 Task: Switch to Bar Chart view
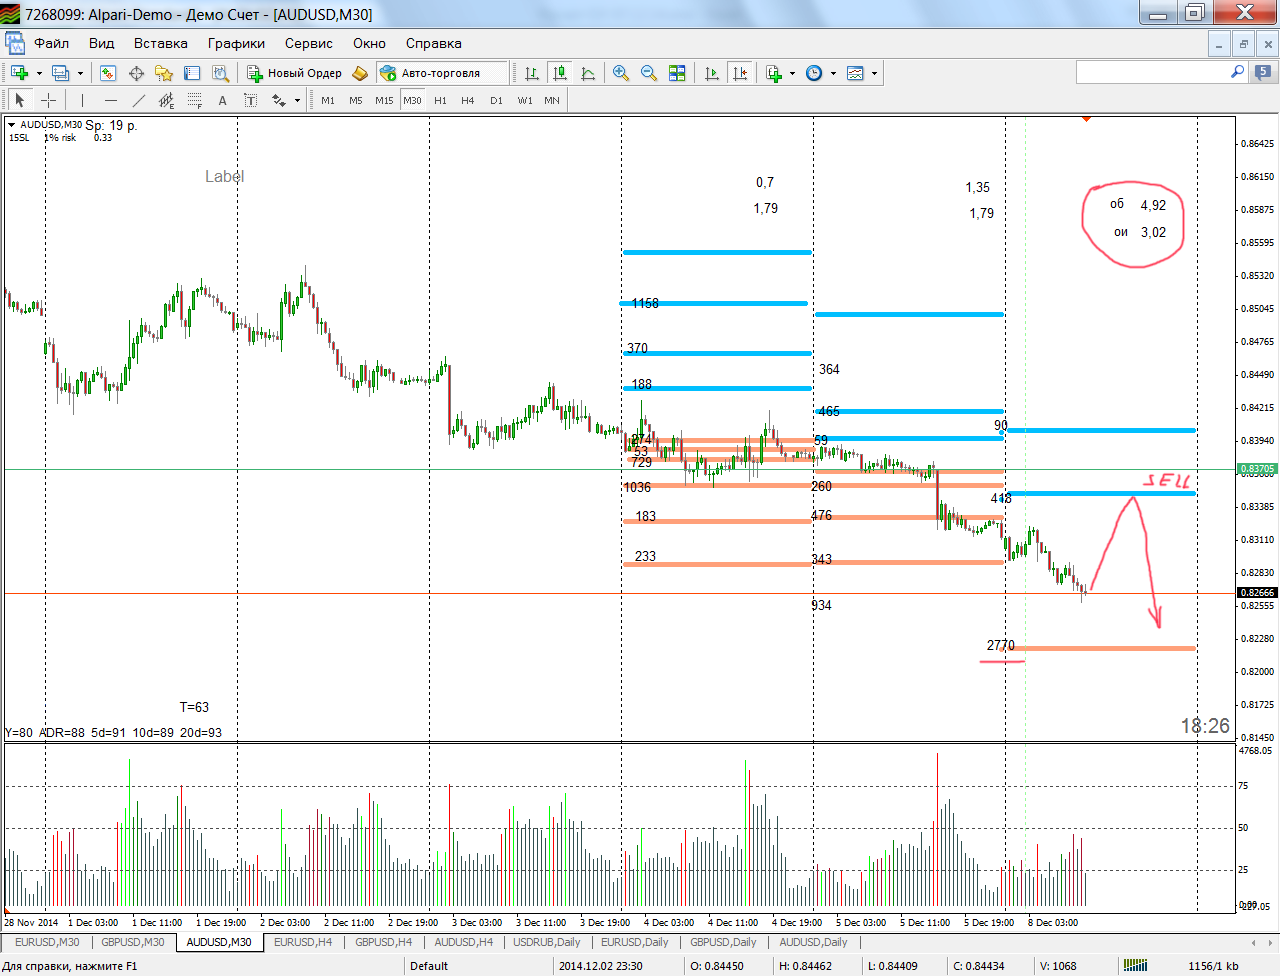pyautogui.click(x=532, y=73)
